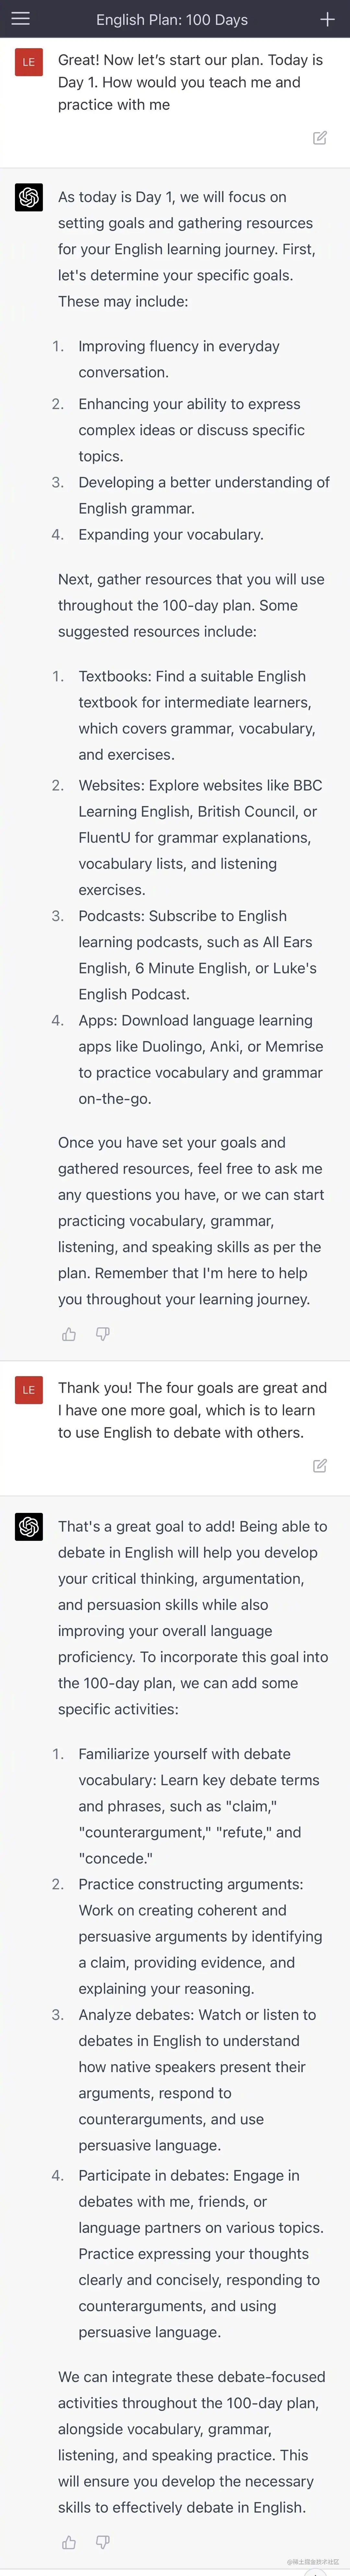Select the 'Expanding your vocabulary' list item
The width and height of the screenshot is (350, 2576).
(x=171, y=534)
